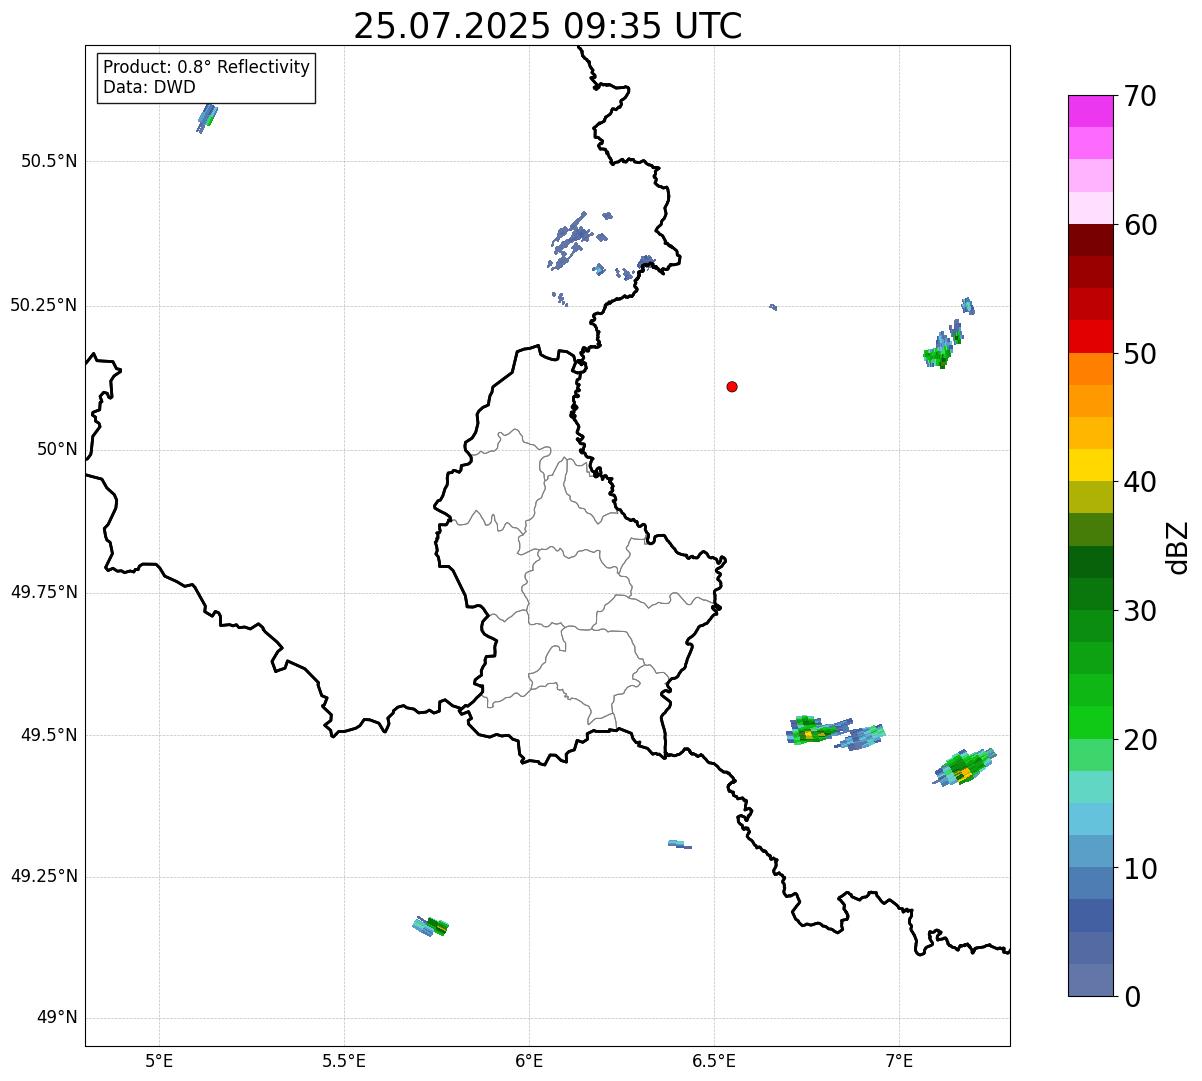Click the 49.75°N latitude label
1202x1081 pixels.
click(44, 592)
